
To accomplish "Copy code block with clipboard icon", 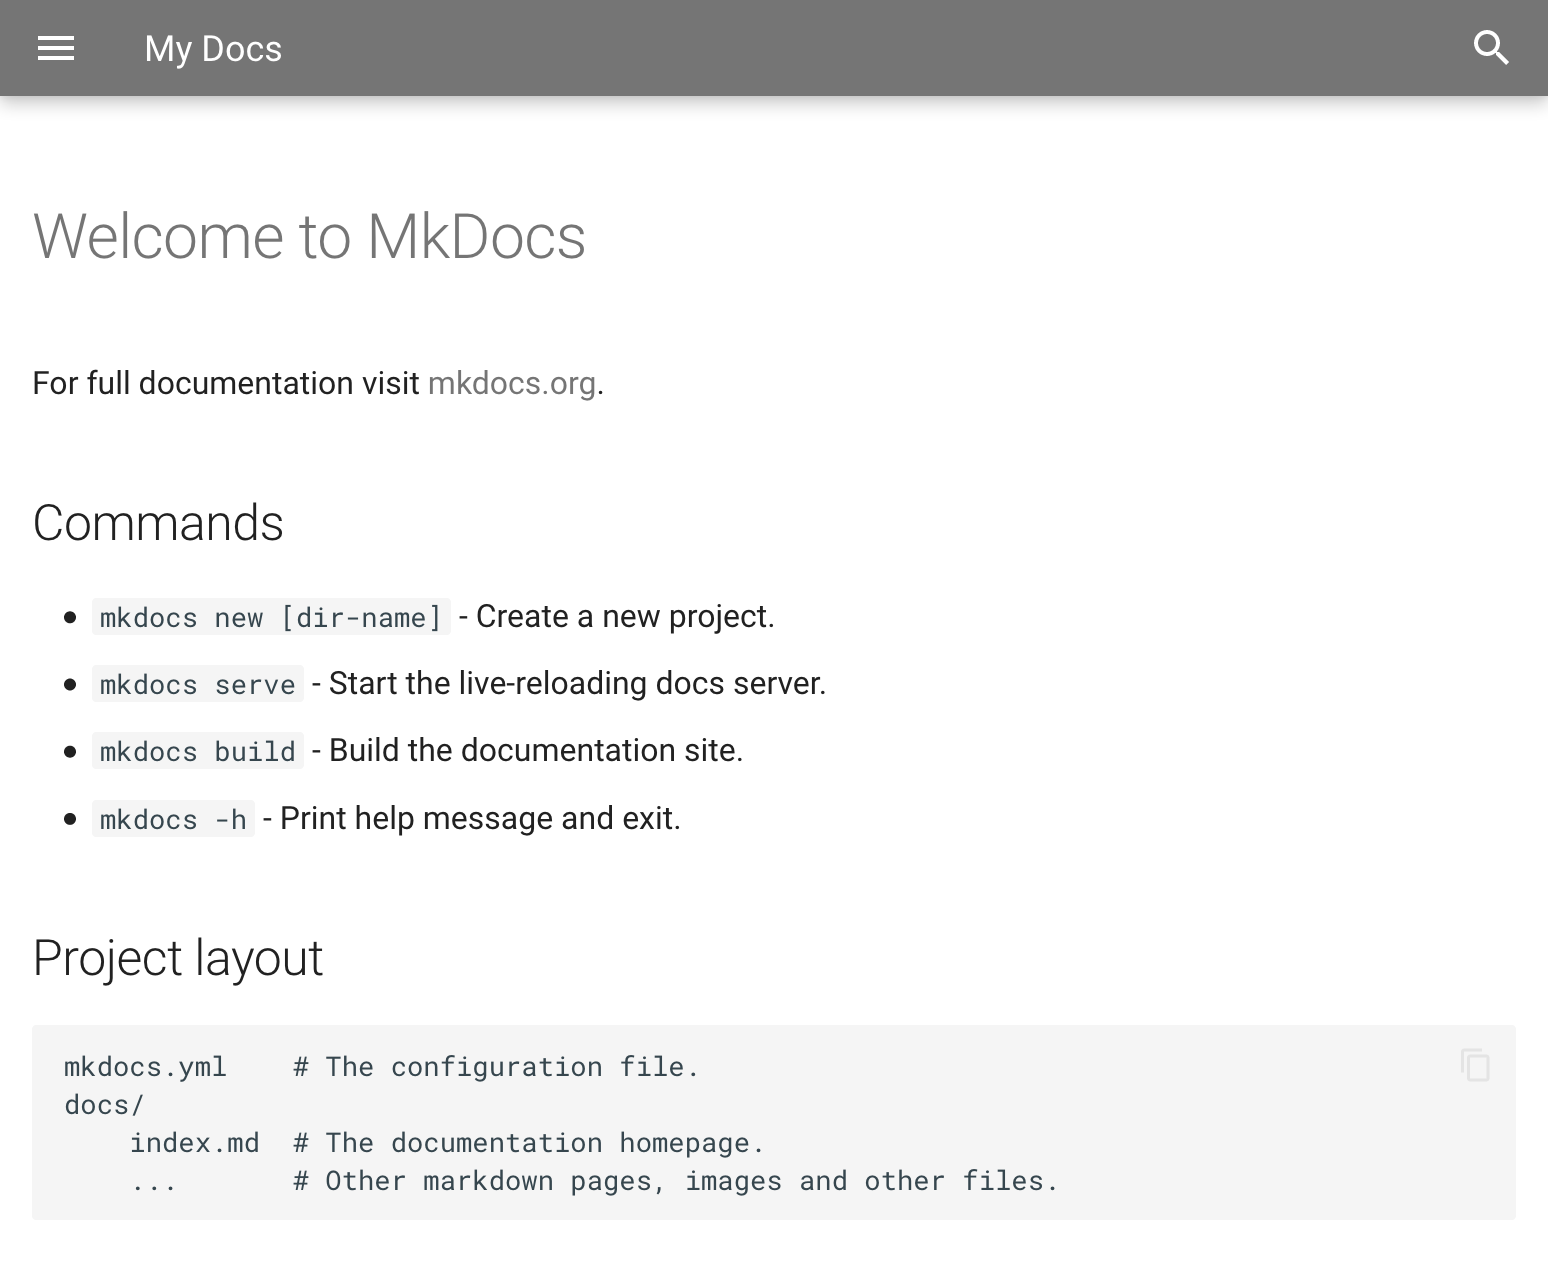I will click(x=1475, y=1065).
